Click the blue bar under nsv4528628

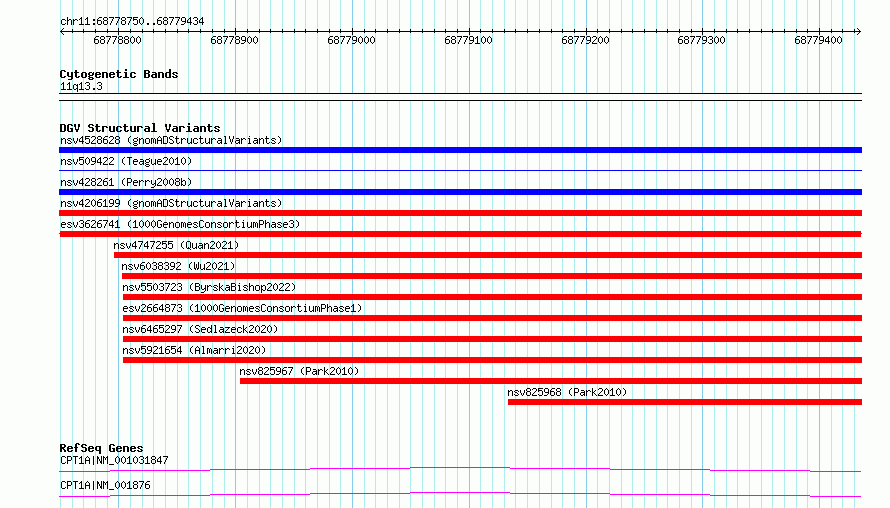pos(460,150)
